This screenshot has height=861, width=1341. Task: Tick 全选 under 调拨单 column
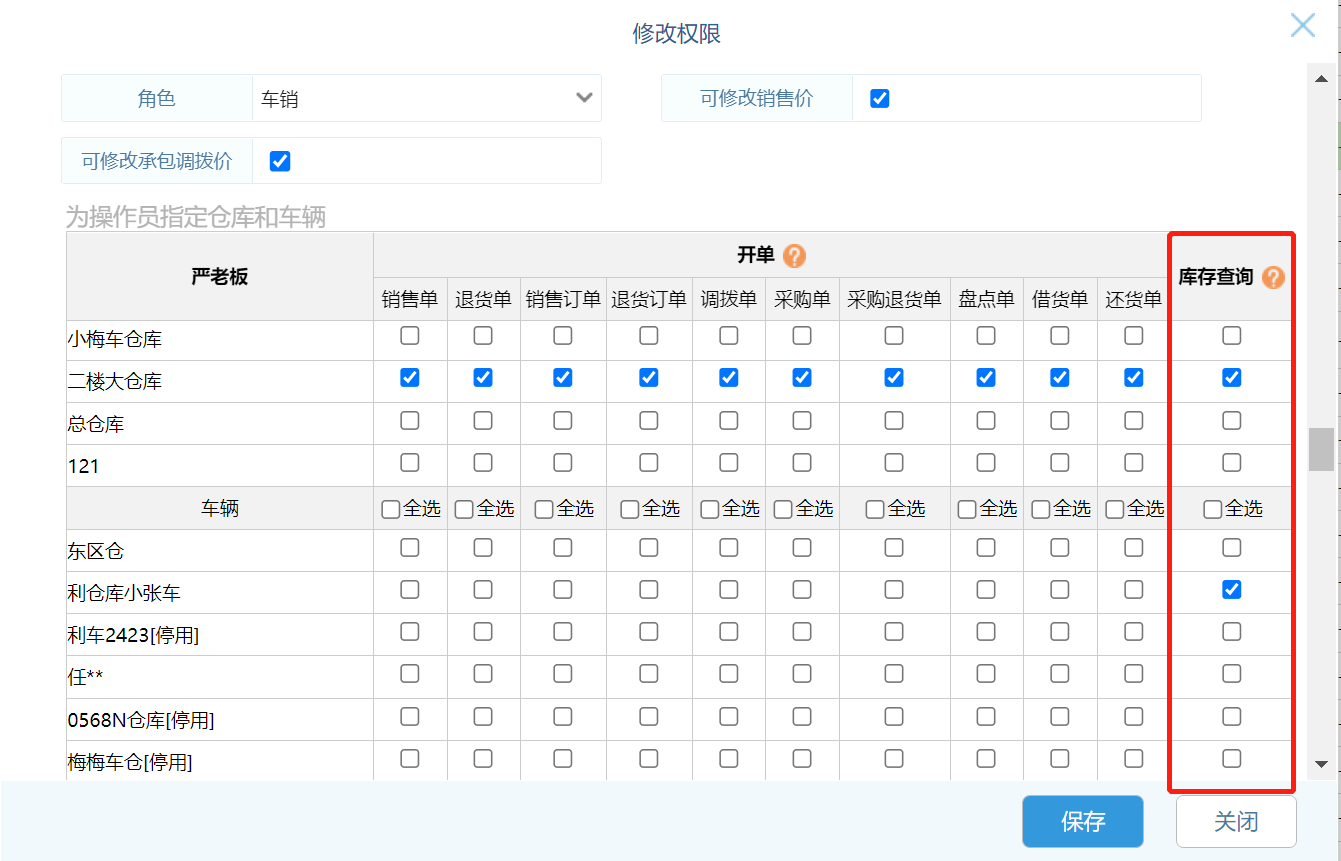coord(710,510)
